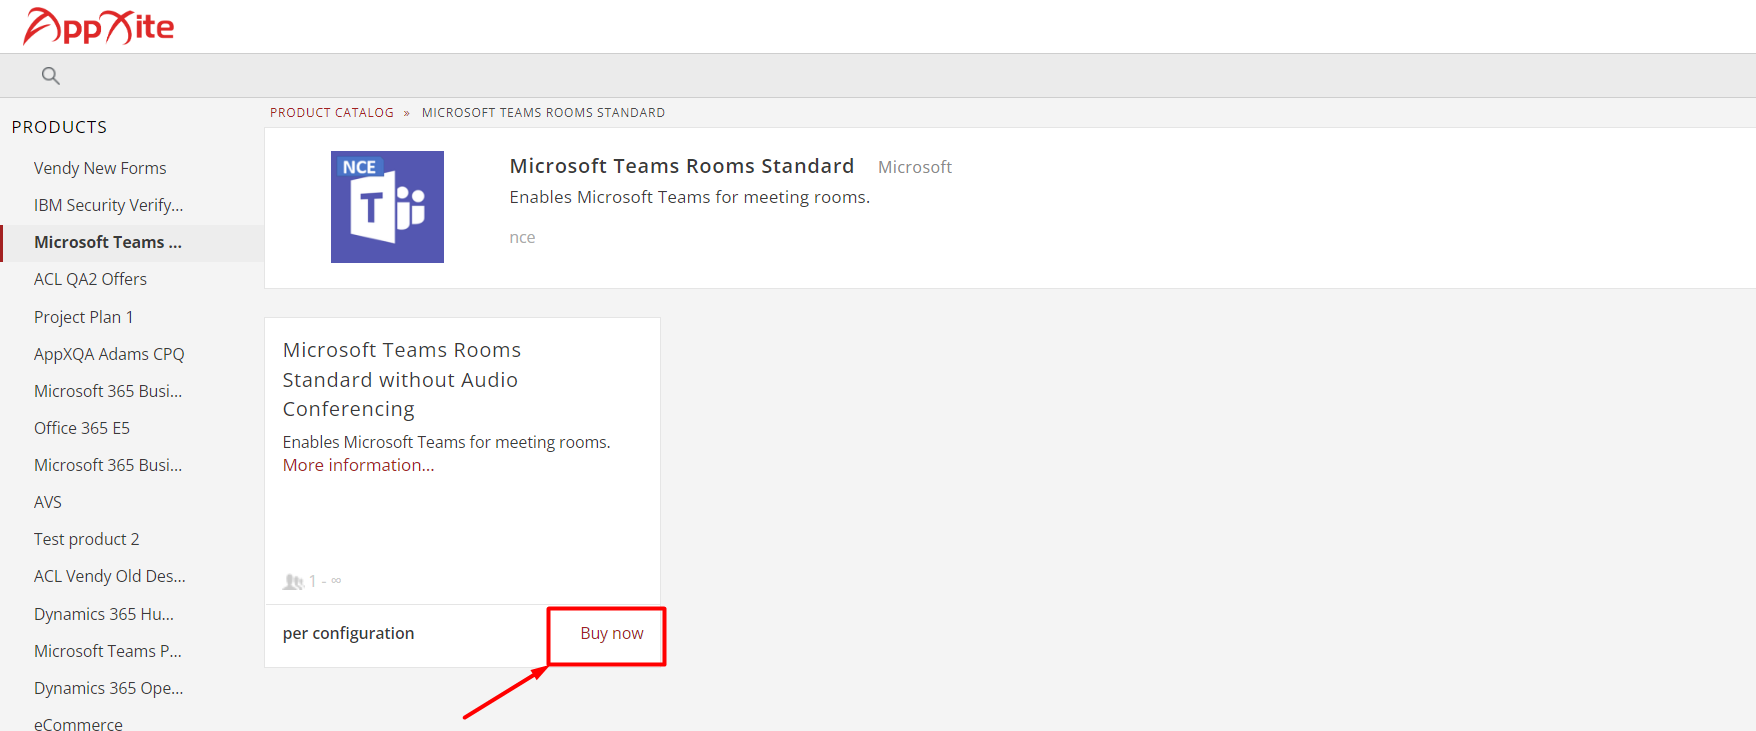
Task: Open ACL QA2 Offers product
Action: [x=90, y=279]
